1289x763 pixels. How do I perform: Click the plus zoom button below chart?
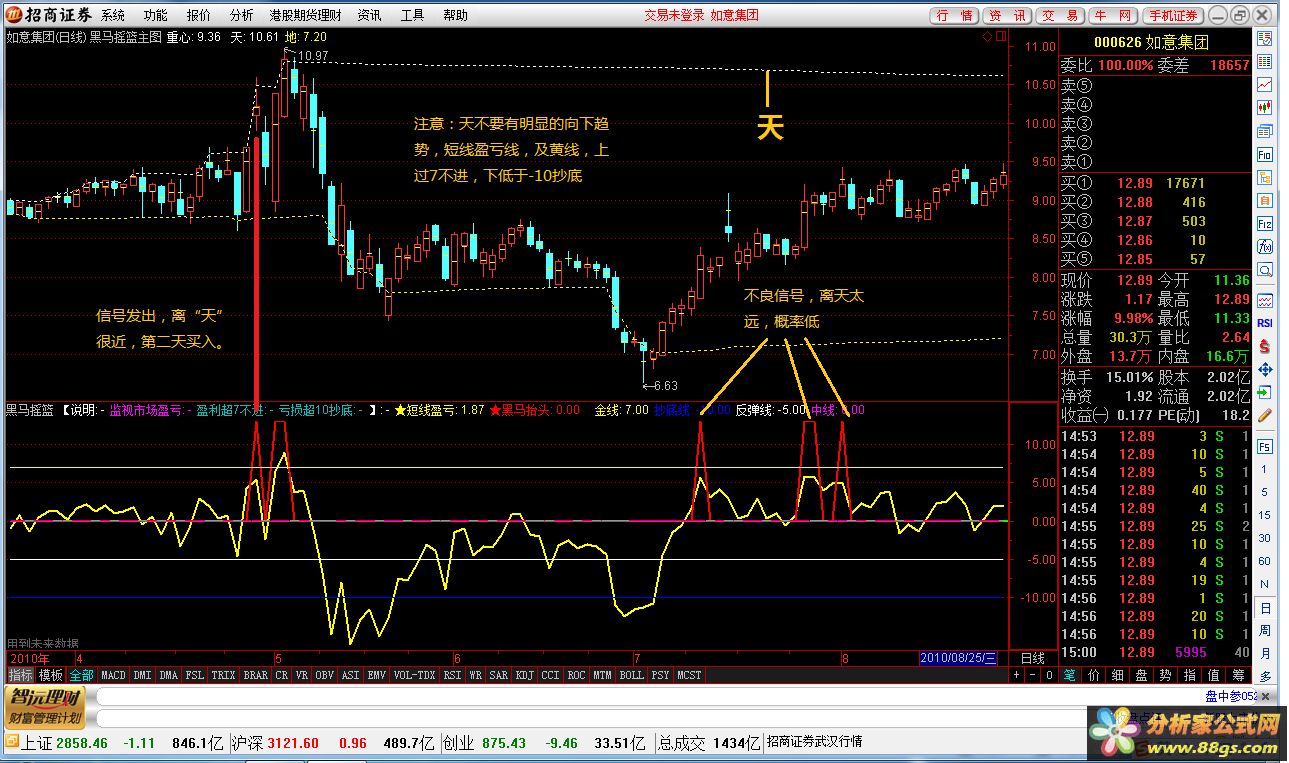(x=1017, y=675)
